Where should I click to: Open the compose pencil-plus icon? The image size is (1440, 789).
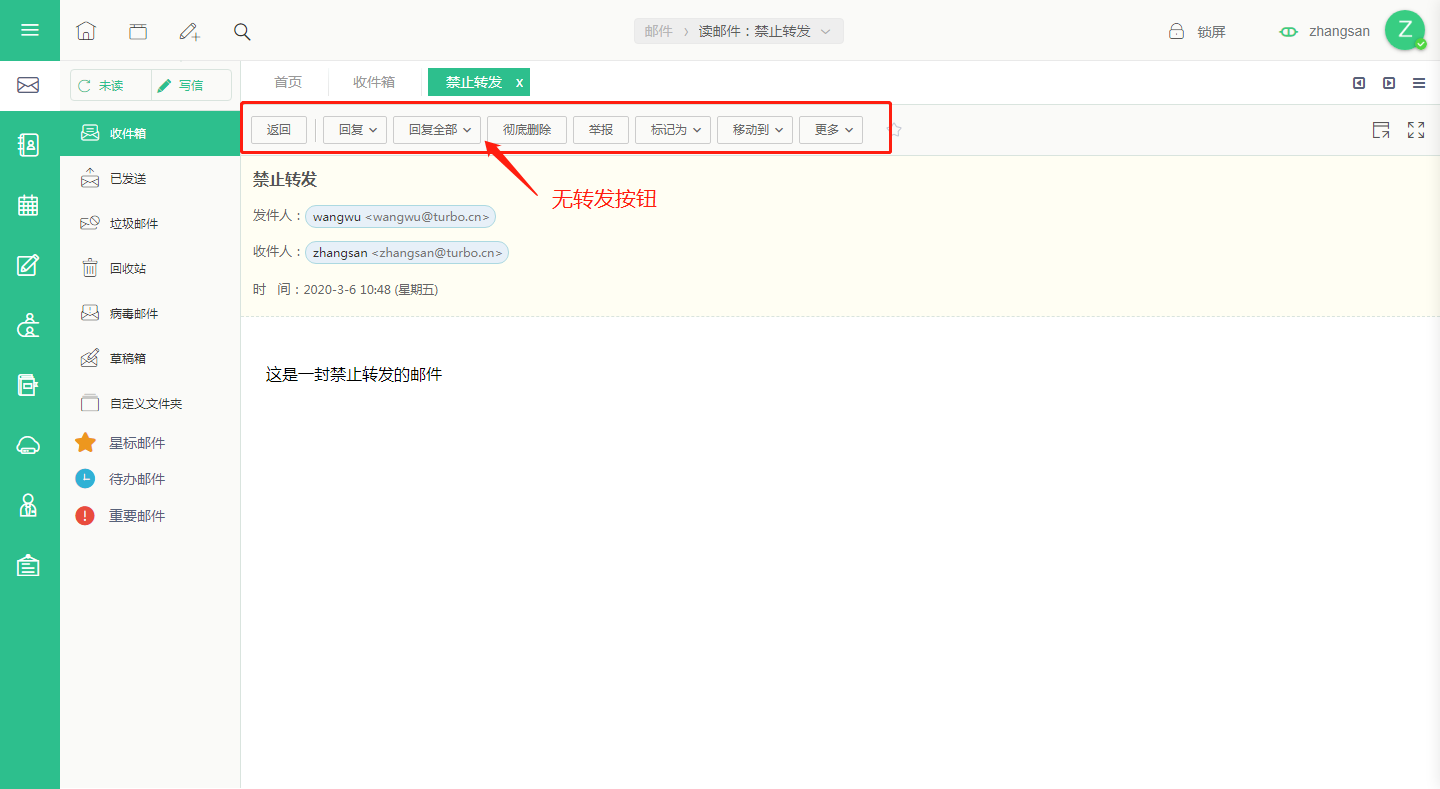pos(190,31)
